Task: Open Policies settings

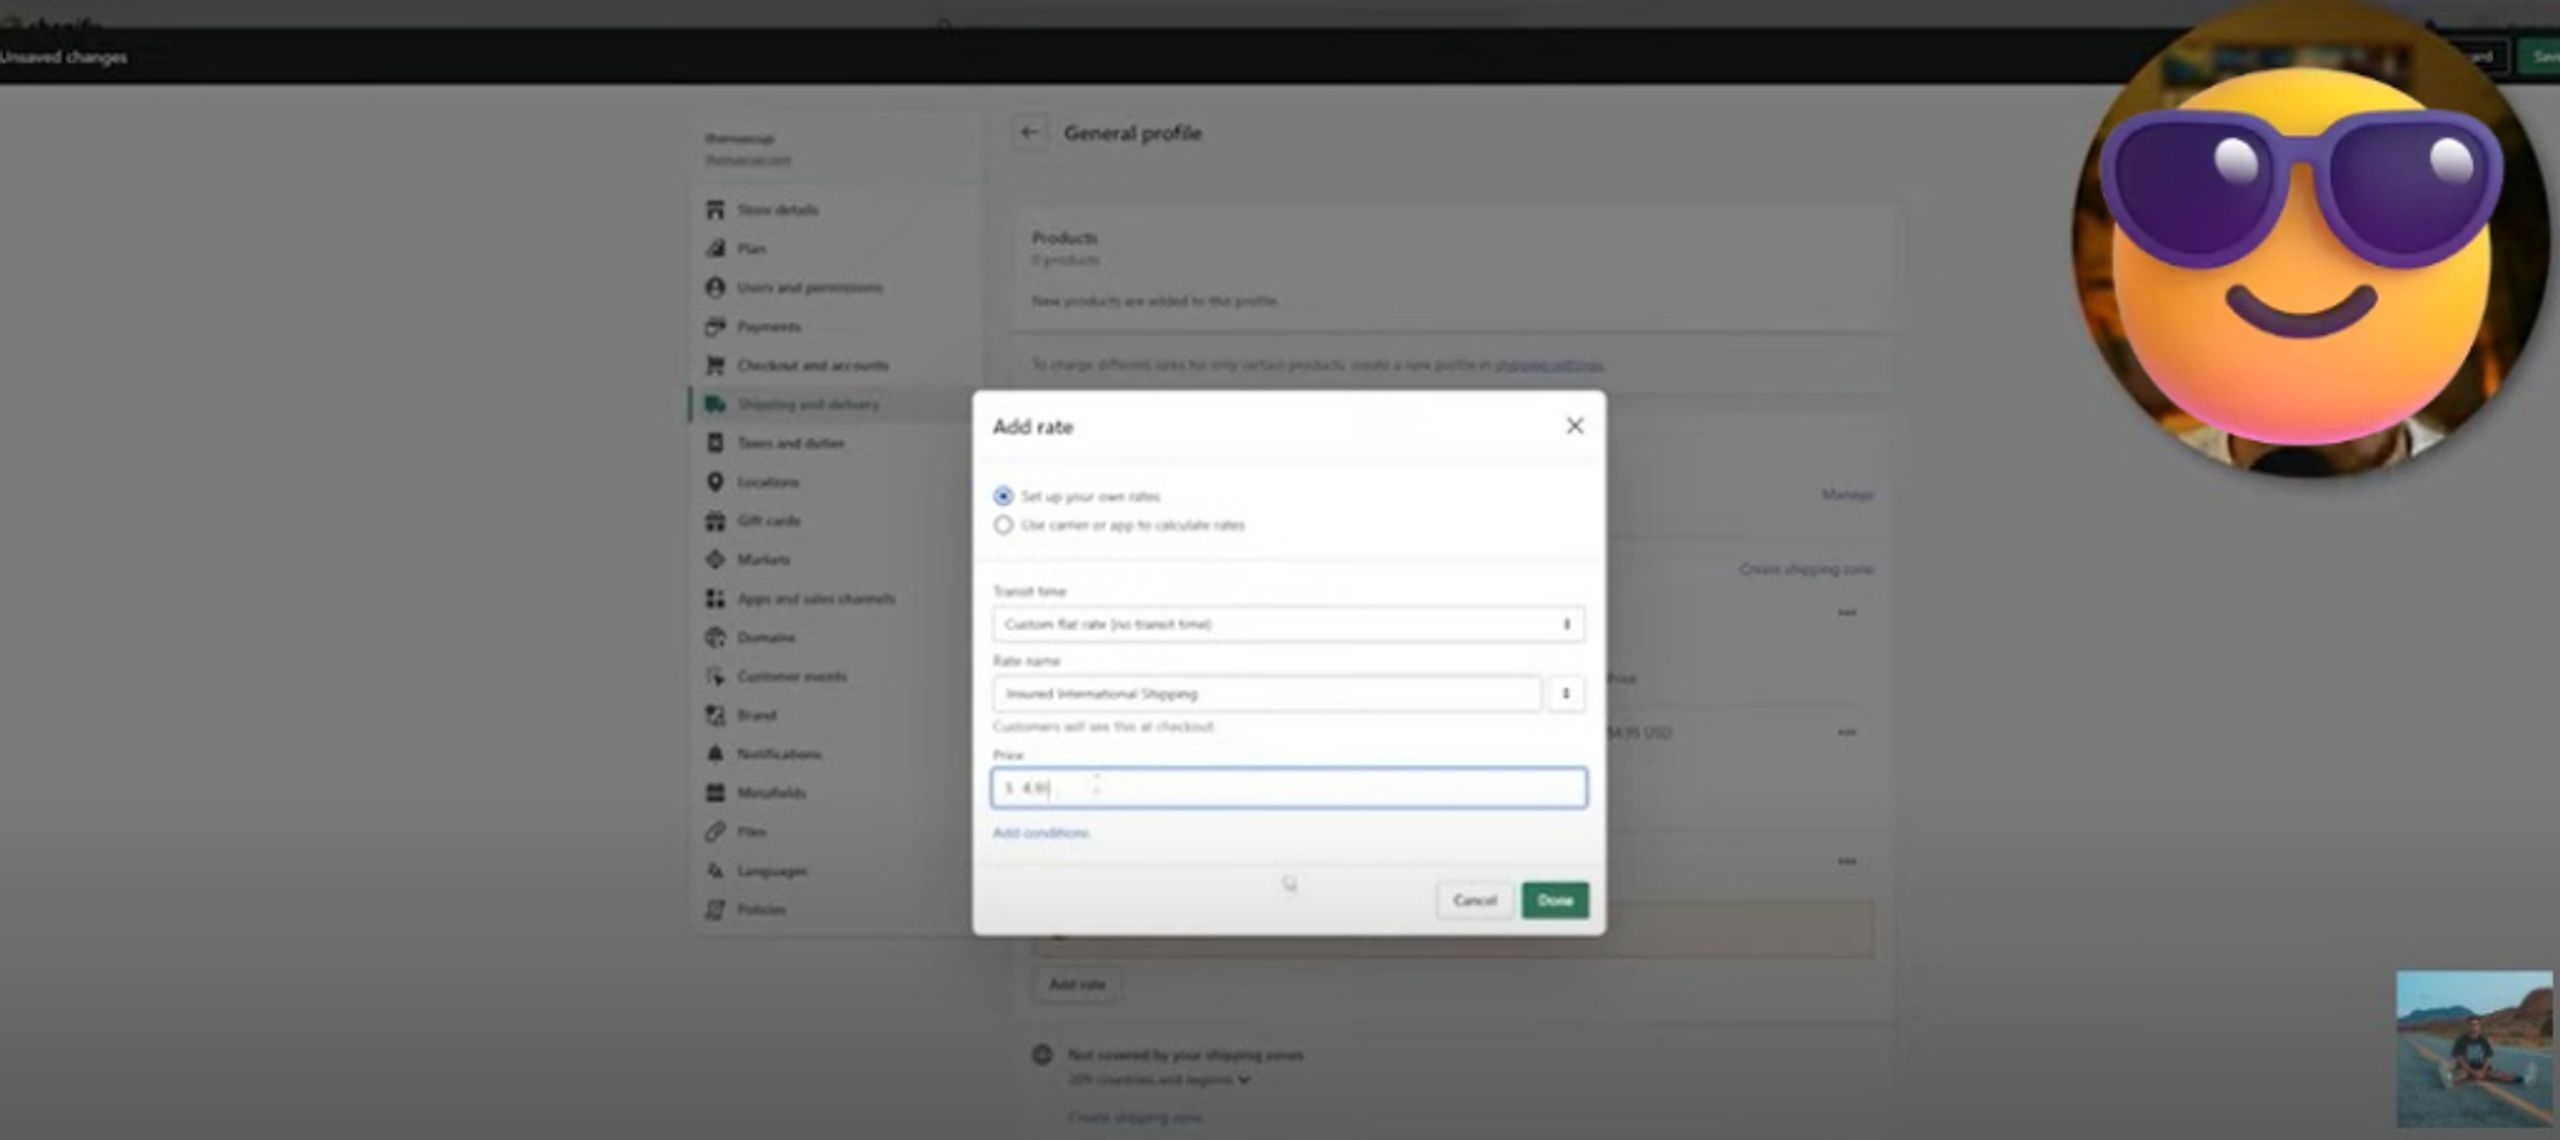Action: click(x=761, y=910)
